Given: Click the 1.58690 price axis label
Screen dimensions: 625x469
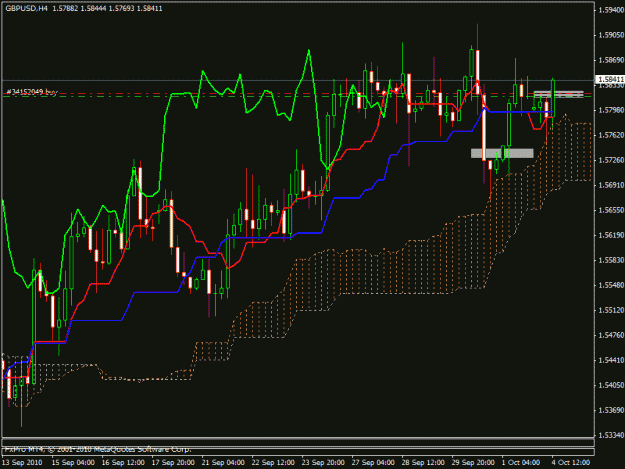Looking at the screenshot, I should 611,60.
